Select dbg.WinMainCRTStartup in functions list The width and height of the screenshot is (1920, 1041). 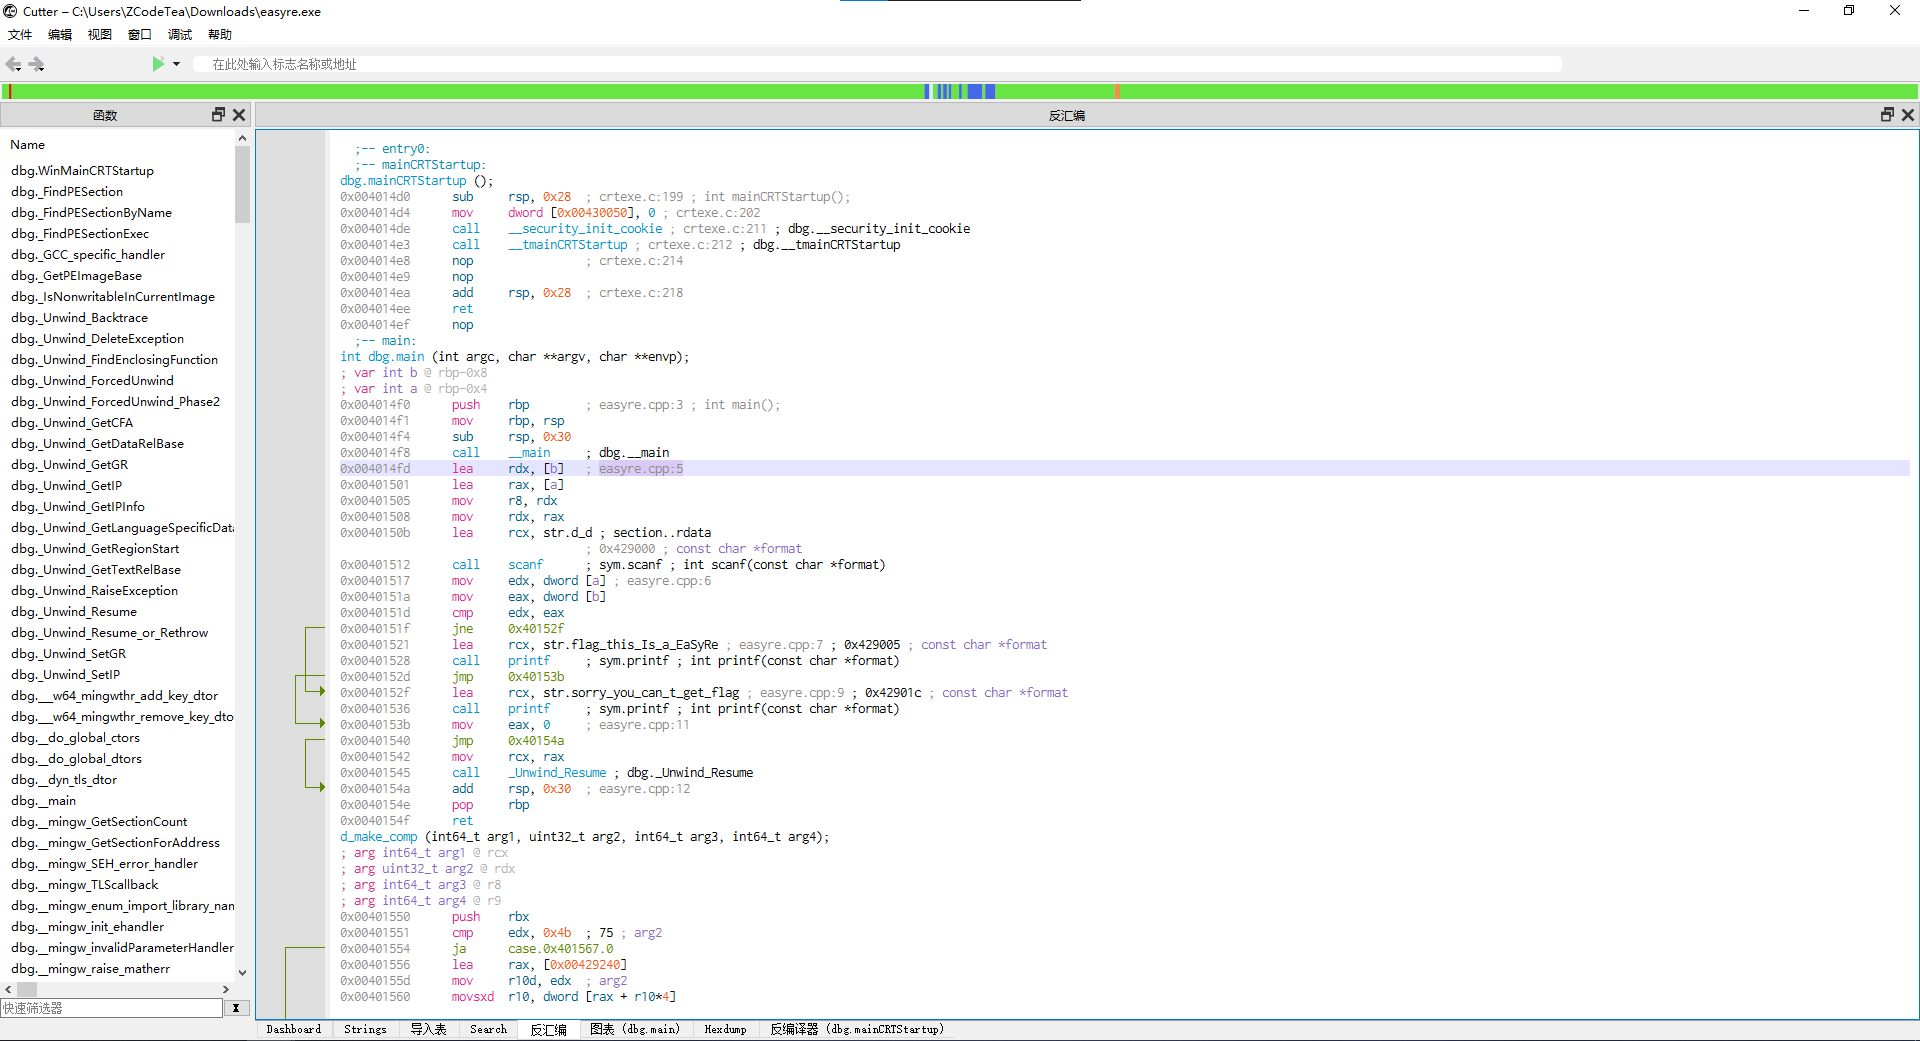click(82, 171)
